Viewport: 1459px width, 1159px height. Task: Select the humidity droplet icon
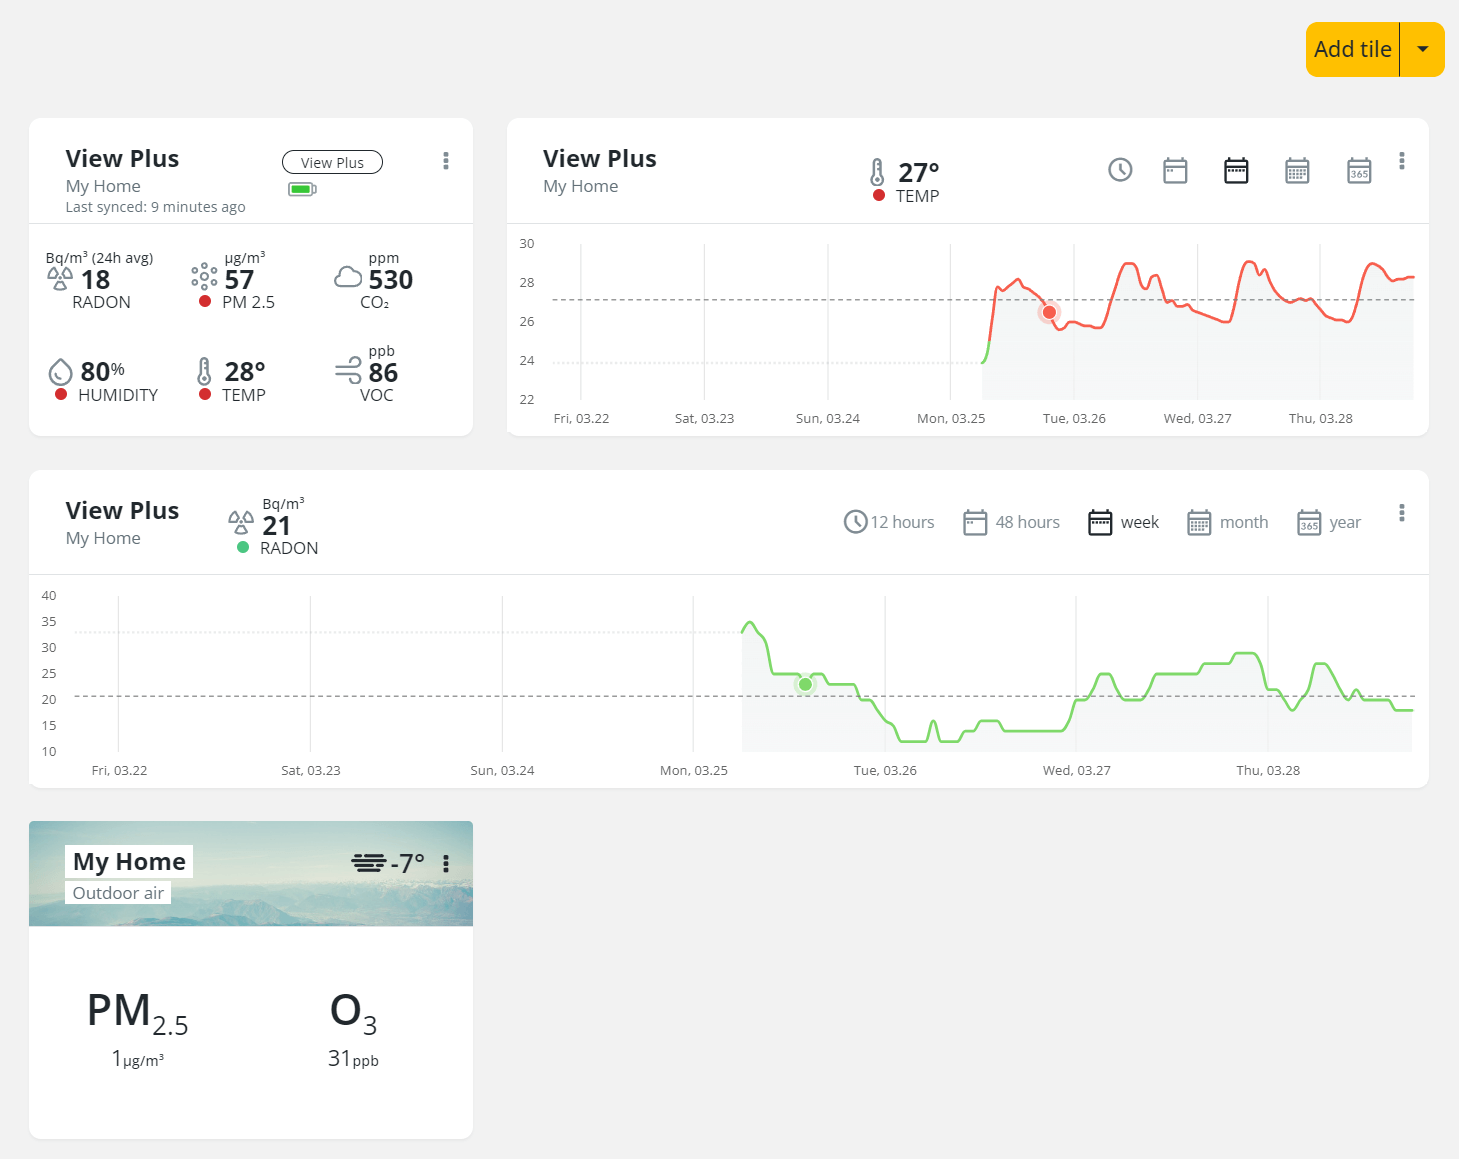(60, 372)
